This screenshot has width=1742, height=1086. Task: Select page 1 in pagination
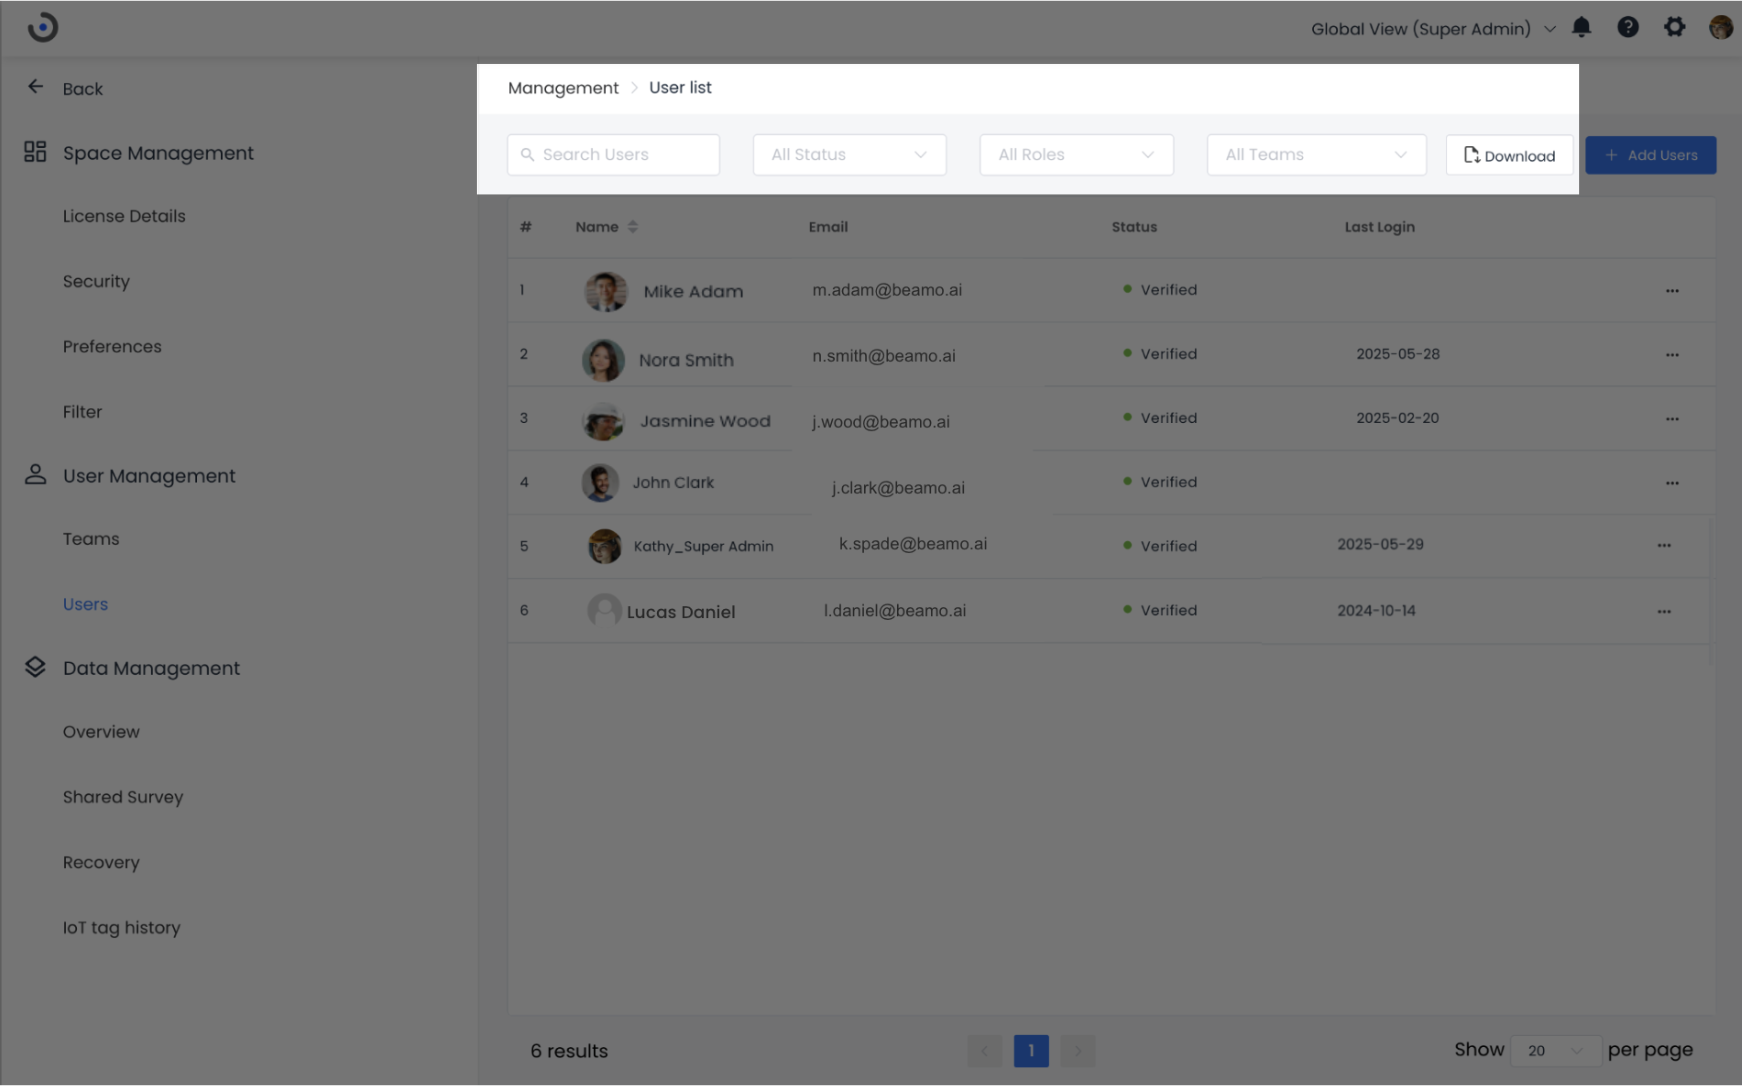(1031, 1050)
